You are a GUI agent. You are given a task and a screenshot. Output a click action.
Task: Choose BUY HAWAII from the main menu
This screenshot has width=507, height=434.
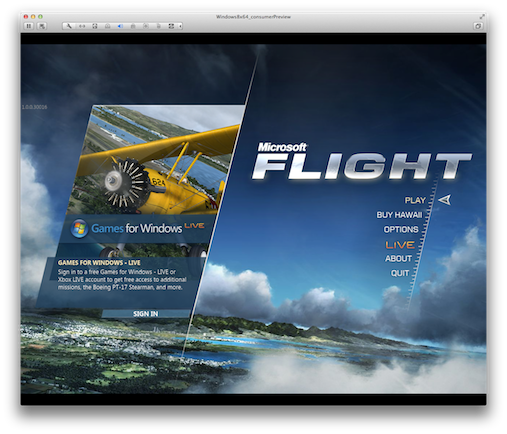tap(399, 215)
